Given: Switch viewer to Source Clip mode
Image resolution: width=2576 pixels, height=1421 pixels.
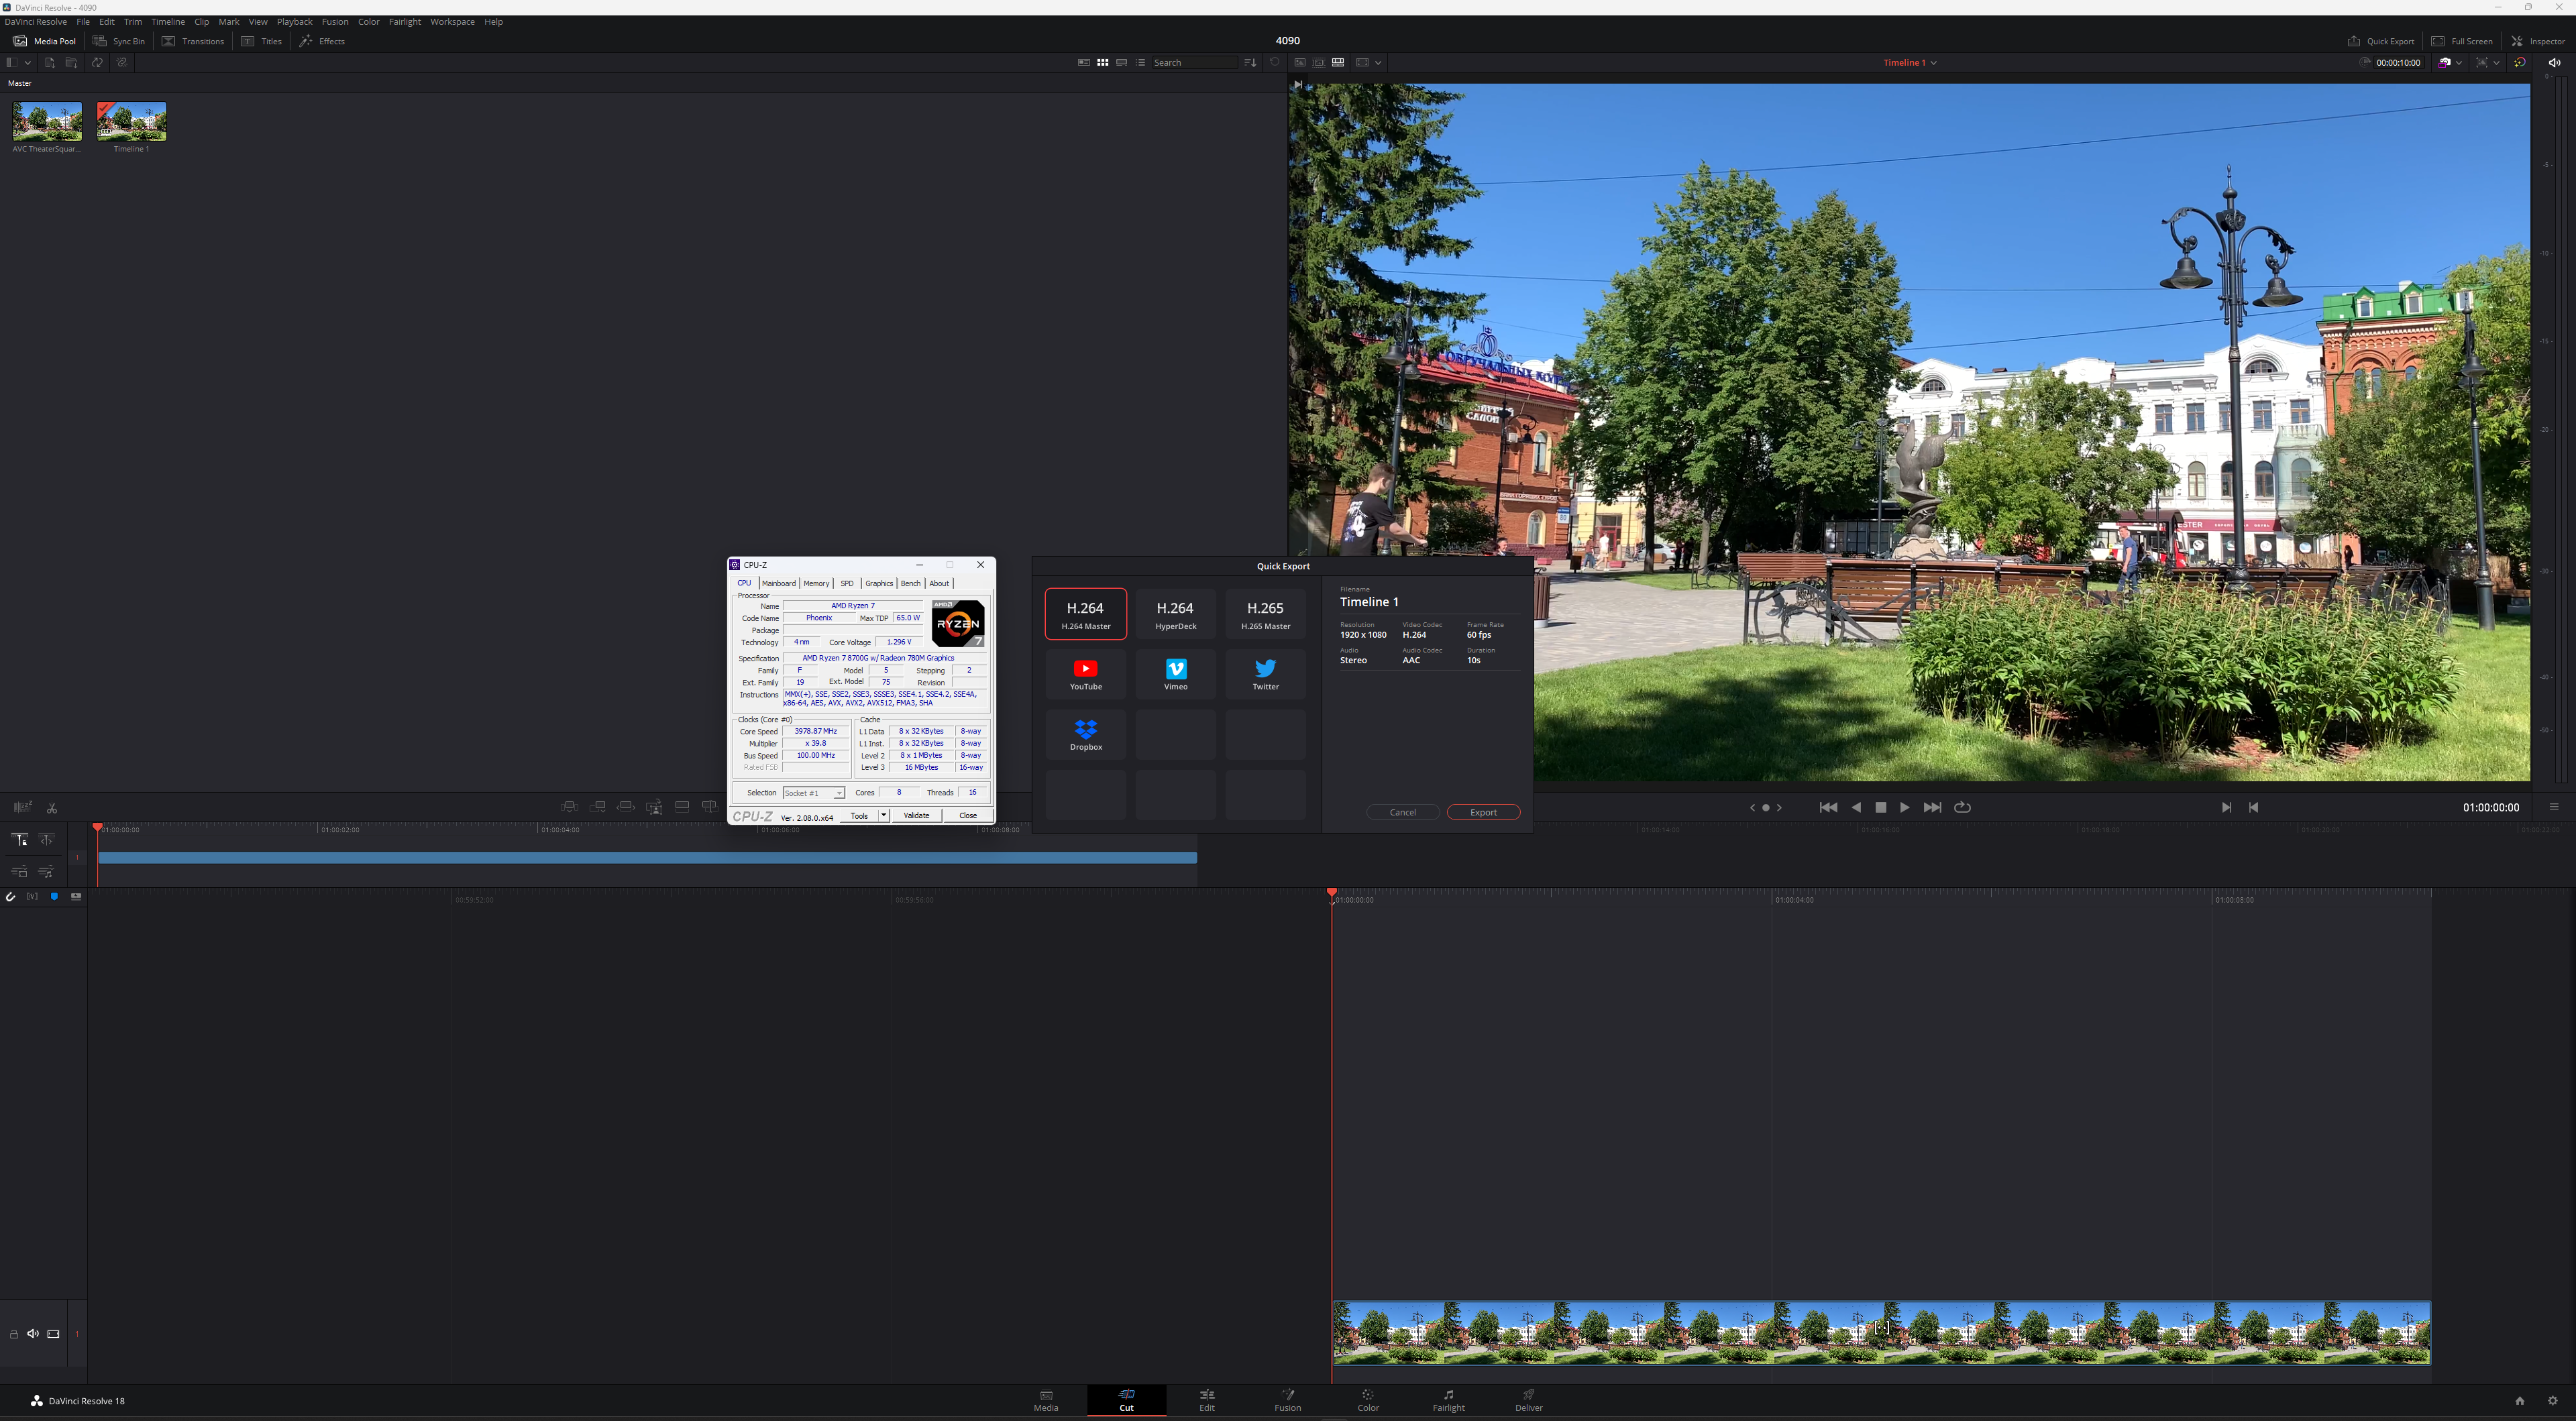Looking at the screenshot, I should (x=1300, y=62).
